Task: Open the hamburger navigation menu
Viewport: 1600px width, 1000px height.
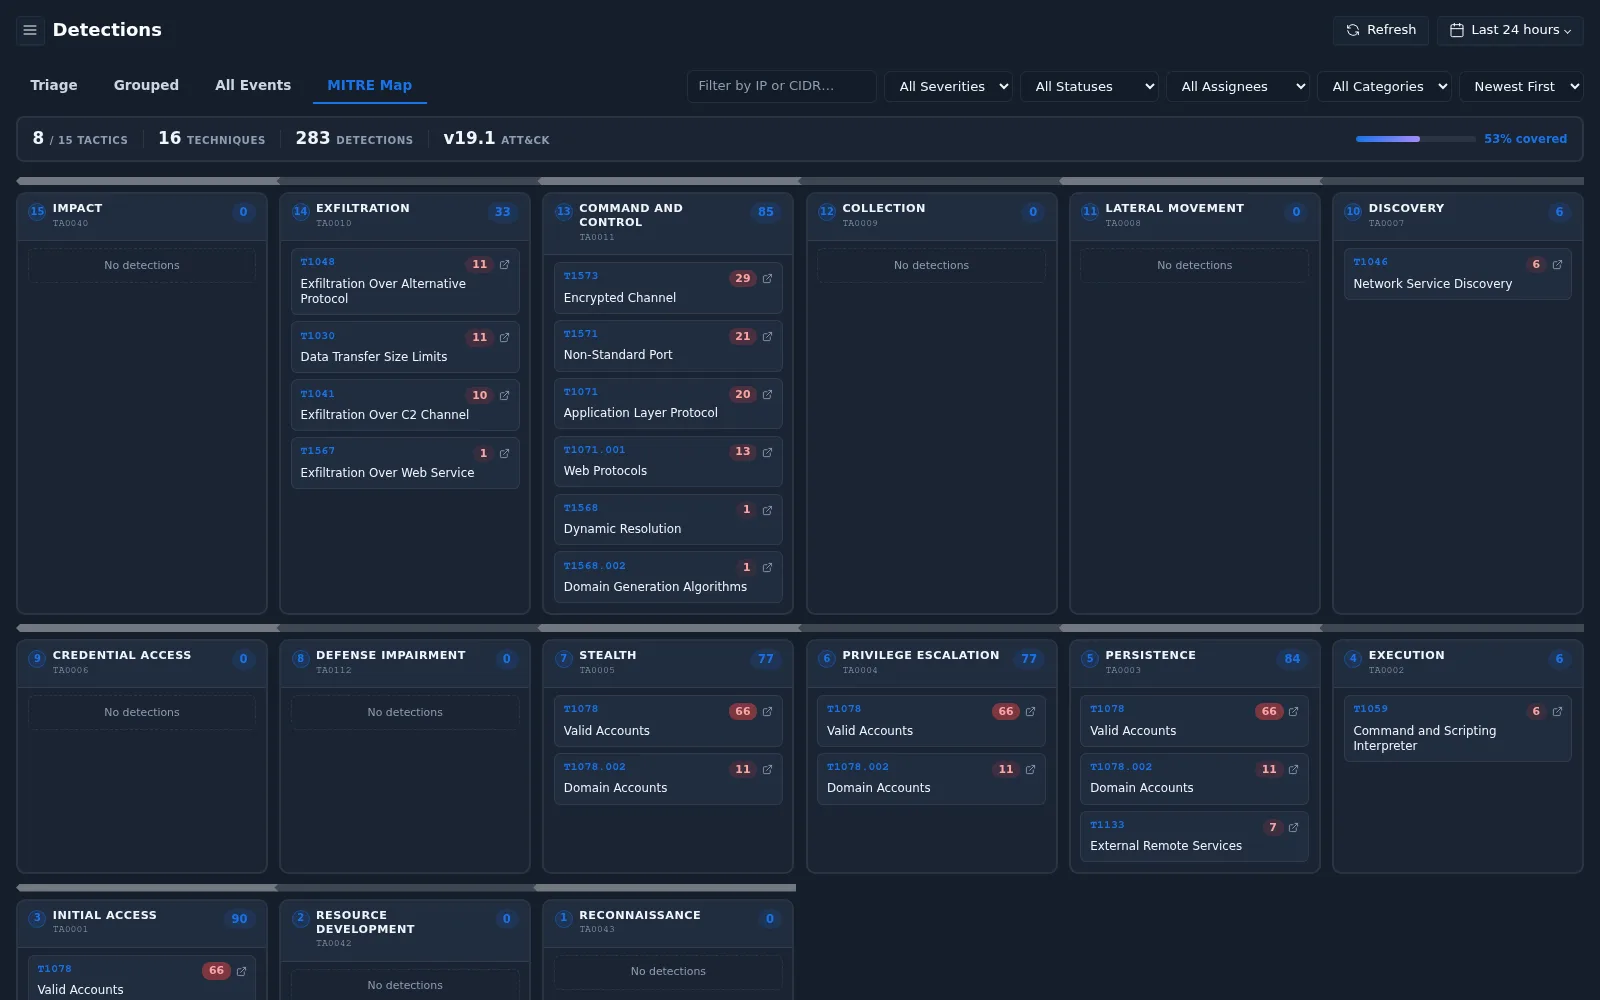Action: 30,30
